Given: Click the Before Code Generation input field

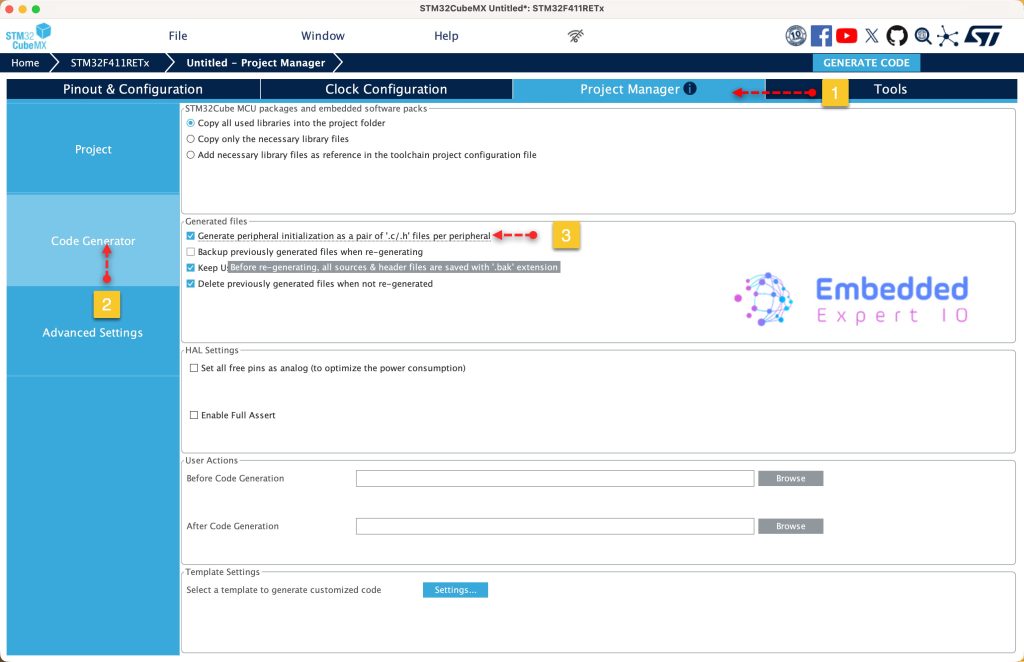Looking at the screenshot, I should click(x=554, y=479).
